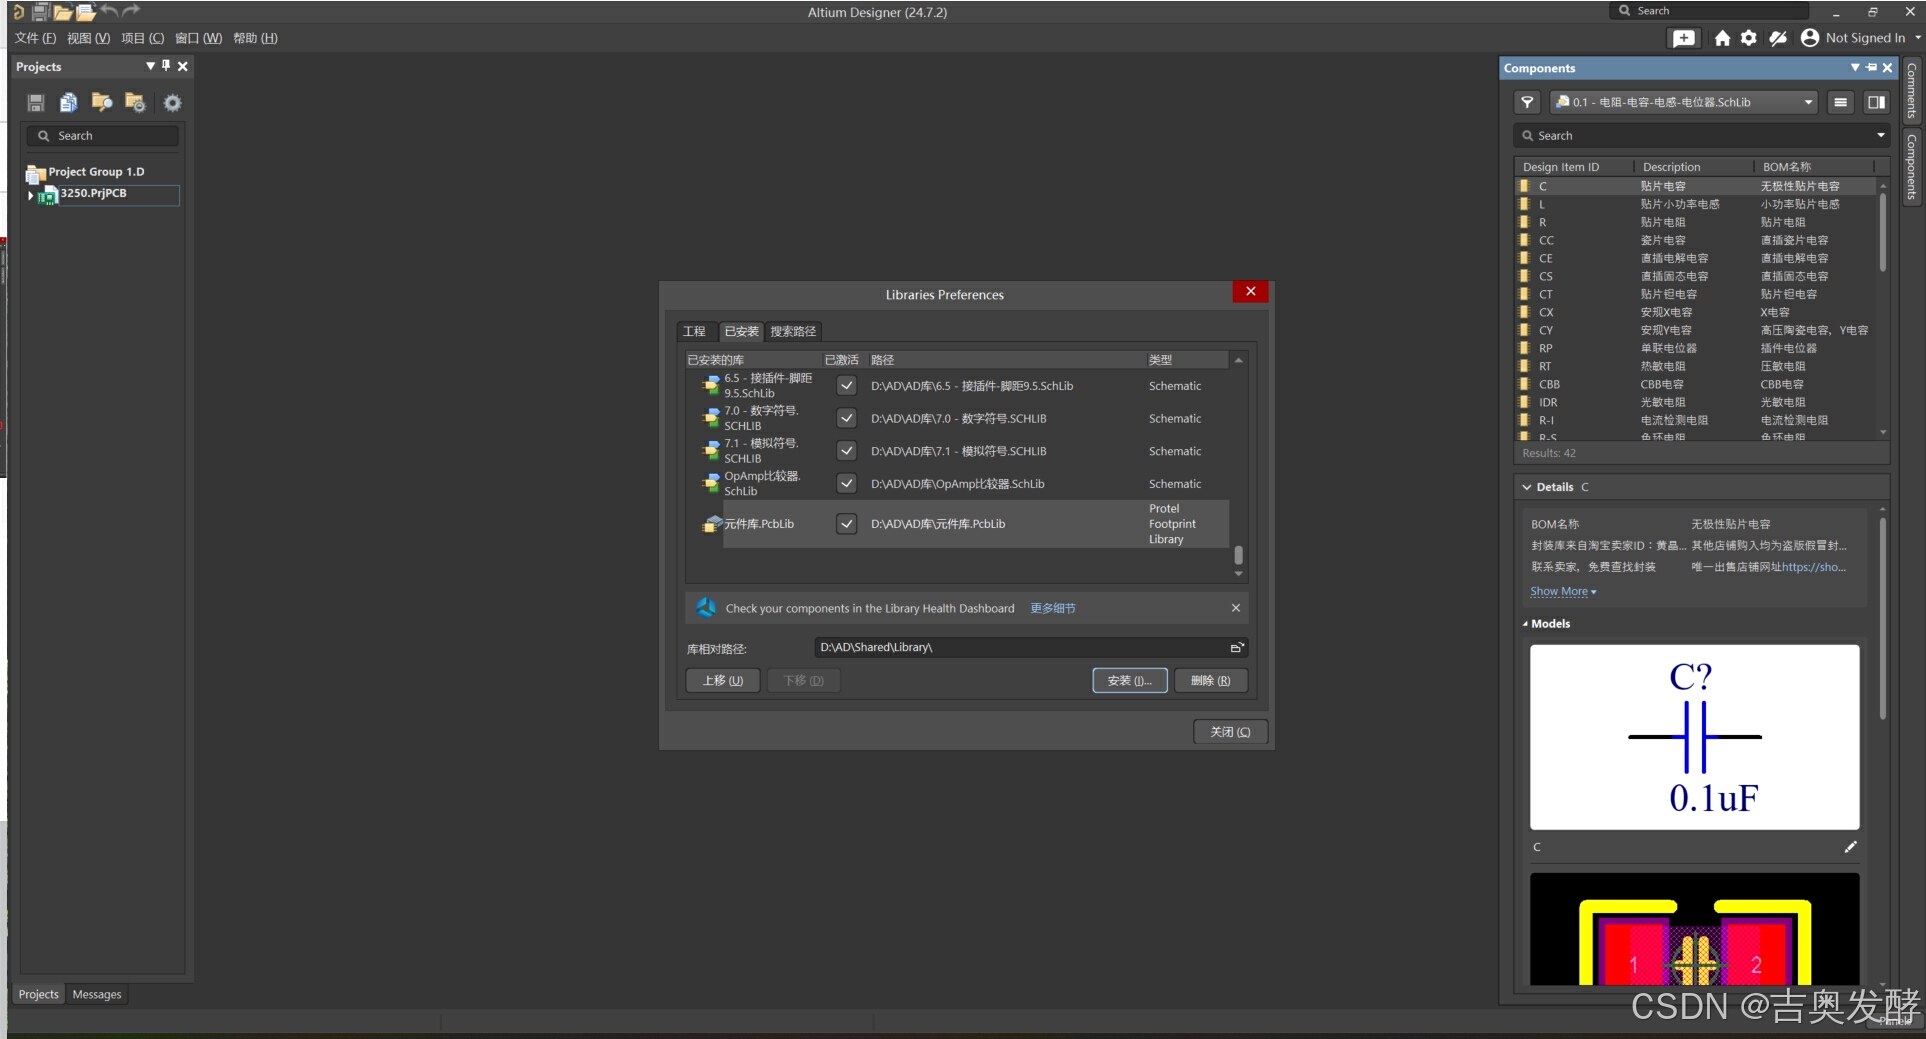Open the preferences gear icon in top bar
1926x1039 pixels.
click(1748, 38)
